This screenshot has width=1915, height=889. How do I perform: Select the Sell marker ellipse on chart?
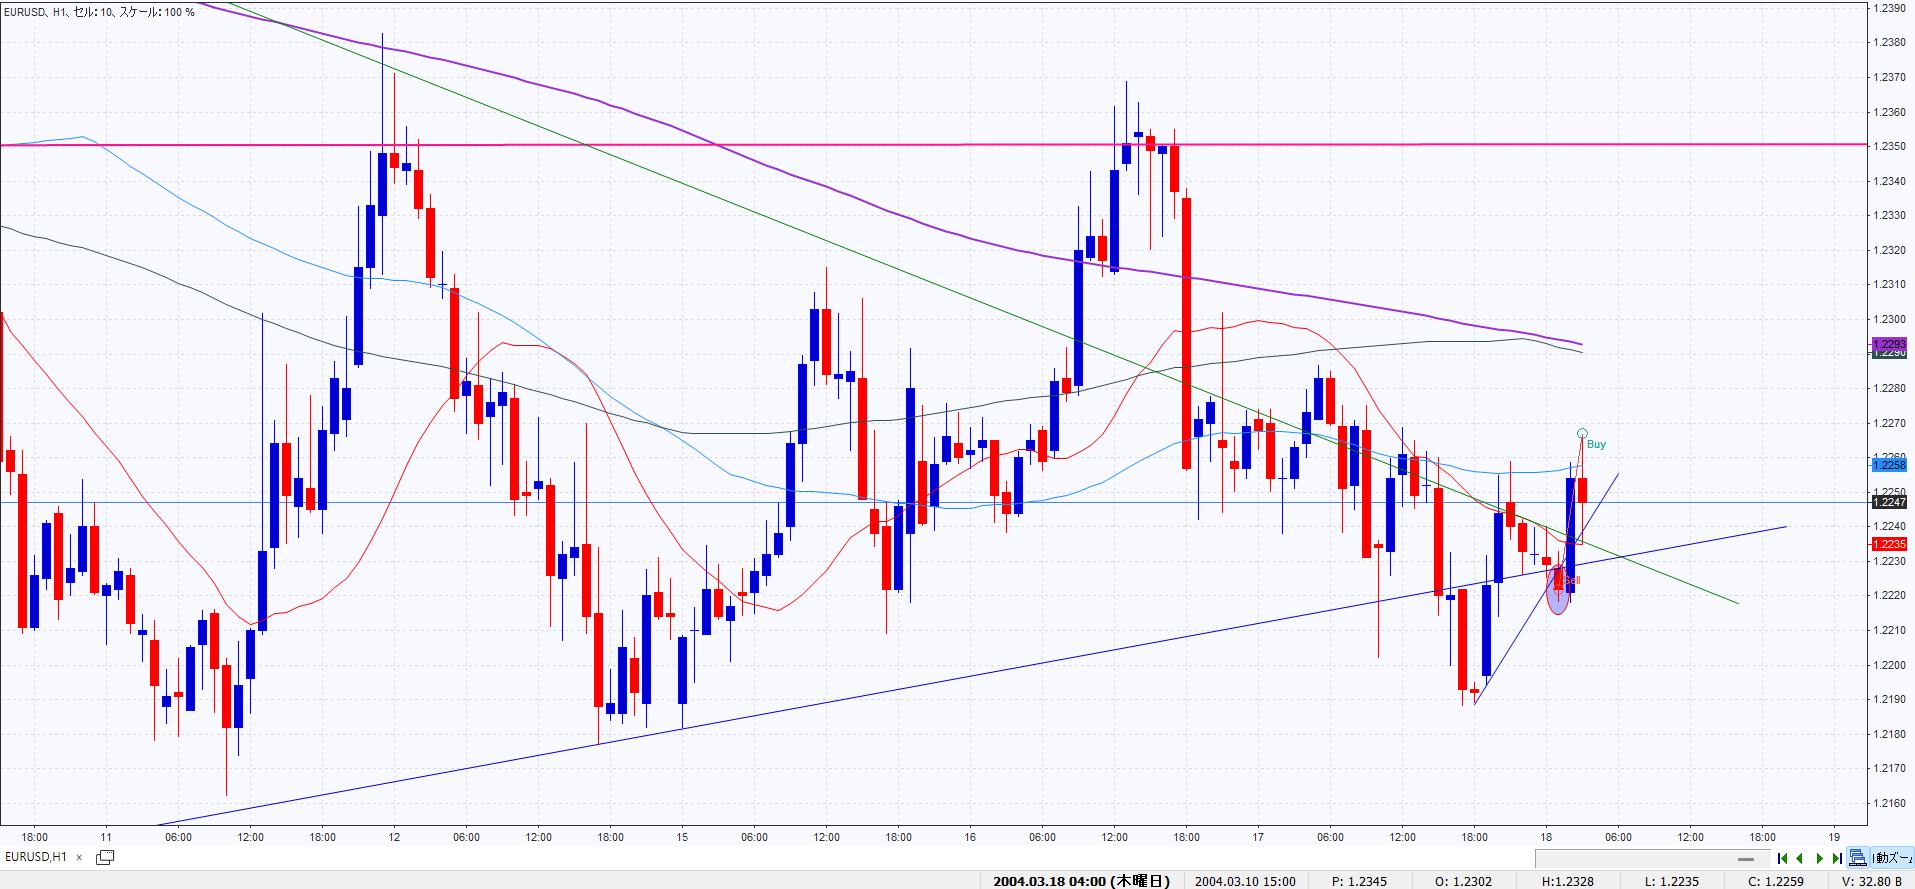tap(1558, 589)
